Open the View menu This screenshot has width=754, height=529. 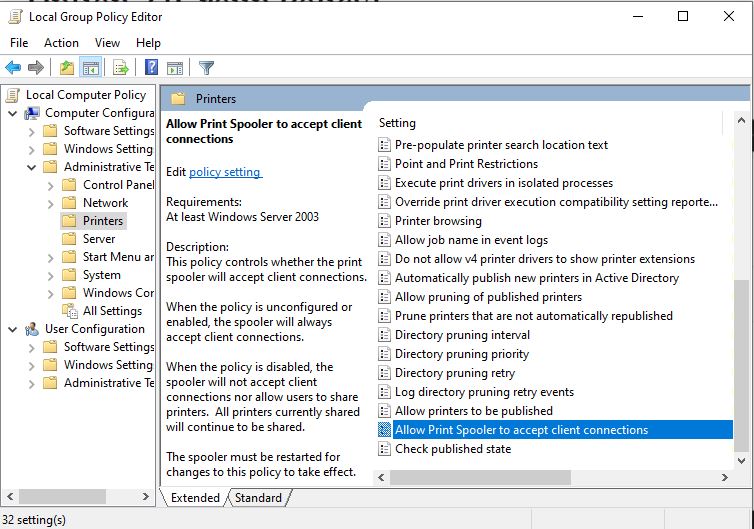click(x=107, y=43)
